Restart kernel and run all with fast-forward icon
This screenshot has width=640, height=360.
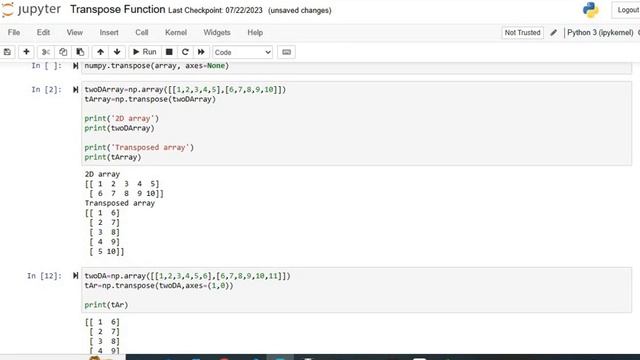tap(201, 52)
